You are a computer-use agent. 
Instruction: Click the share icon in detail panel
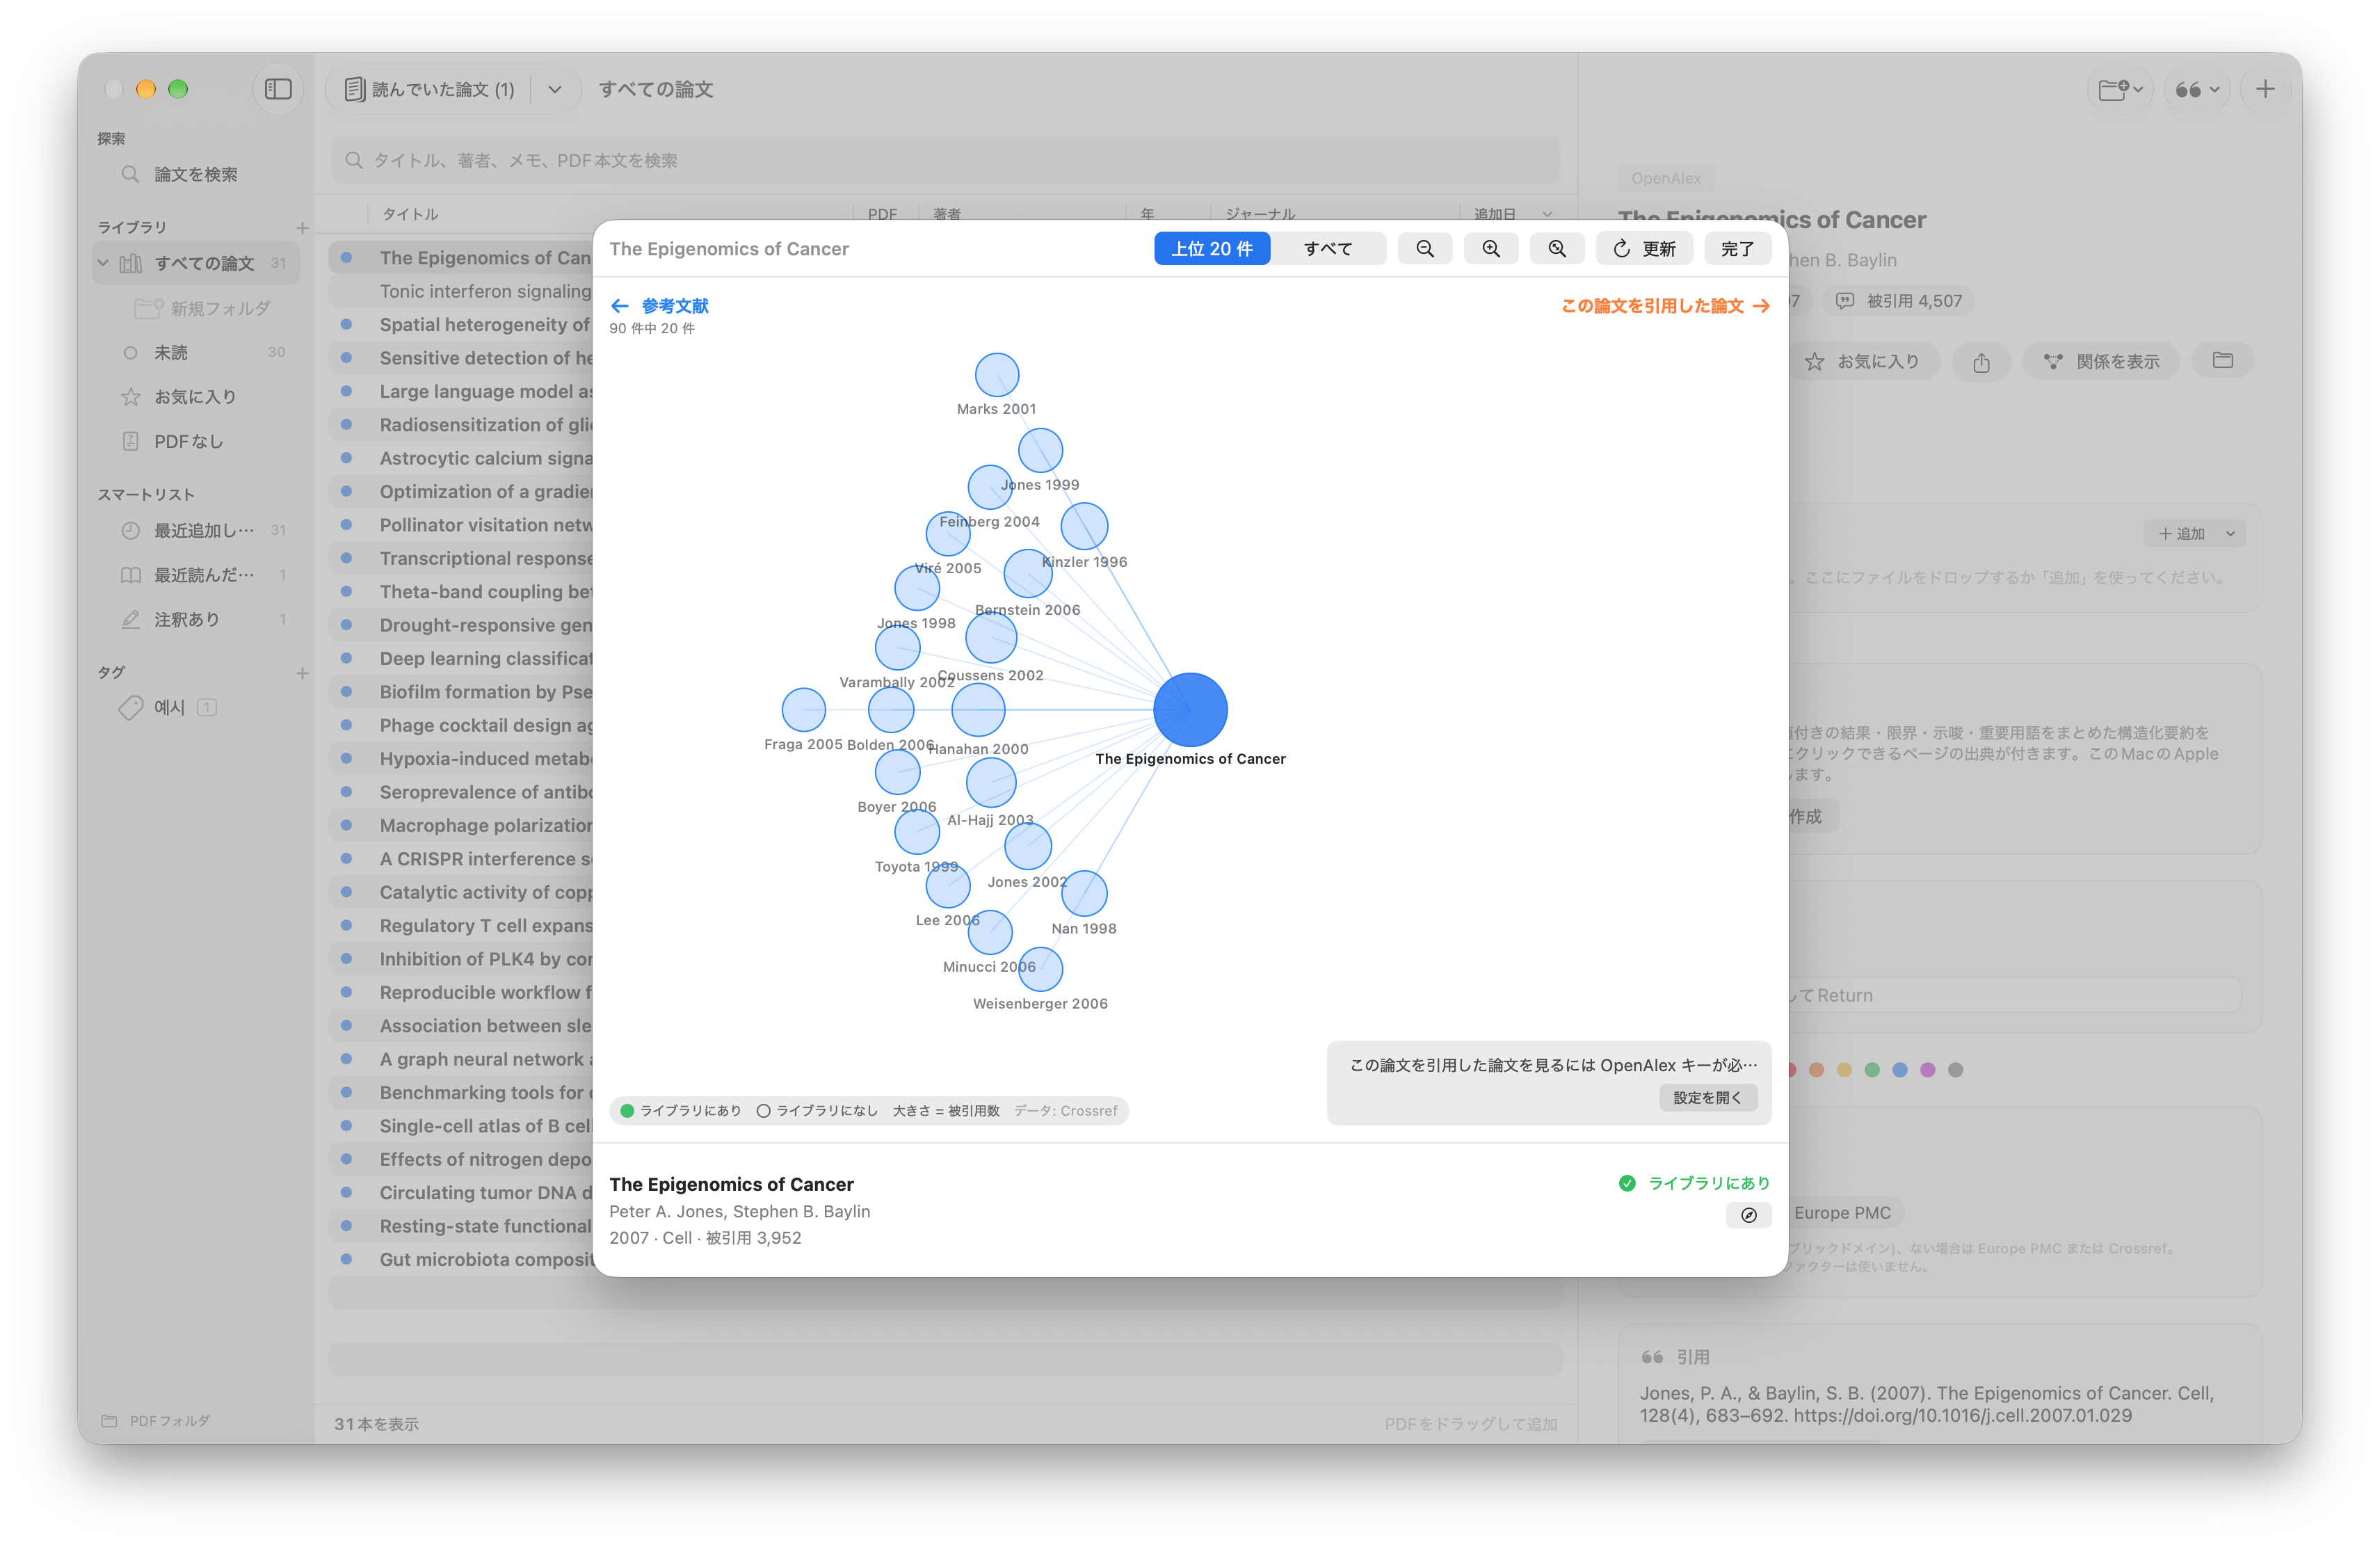tap(1981, 361)
